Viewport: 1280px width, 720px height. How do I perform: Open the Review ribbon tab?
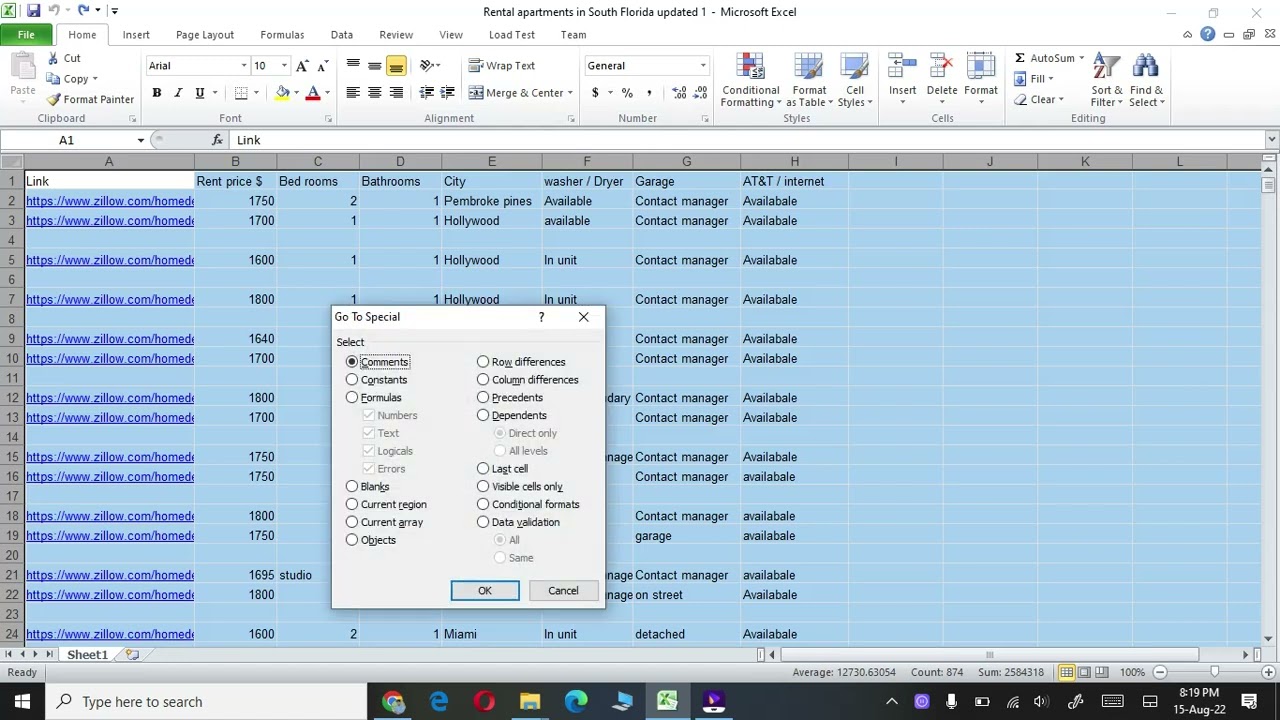click(396, 35)
